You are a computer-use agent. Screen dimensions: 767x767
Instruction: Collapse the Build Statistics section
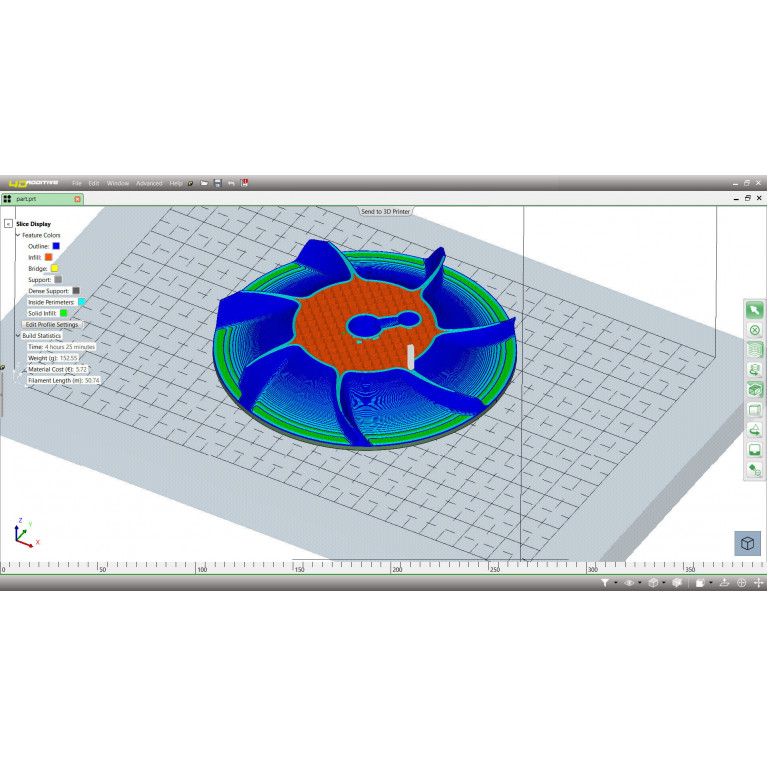[x=18, y=335]
